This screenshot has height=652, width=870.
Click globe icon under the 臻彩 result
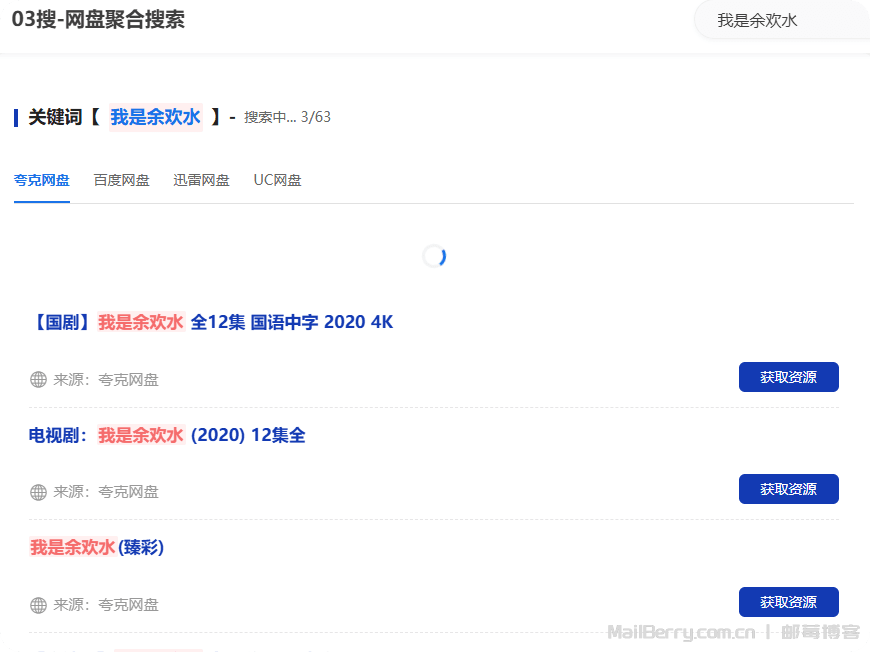[38, 605]
